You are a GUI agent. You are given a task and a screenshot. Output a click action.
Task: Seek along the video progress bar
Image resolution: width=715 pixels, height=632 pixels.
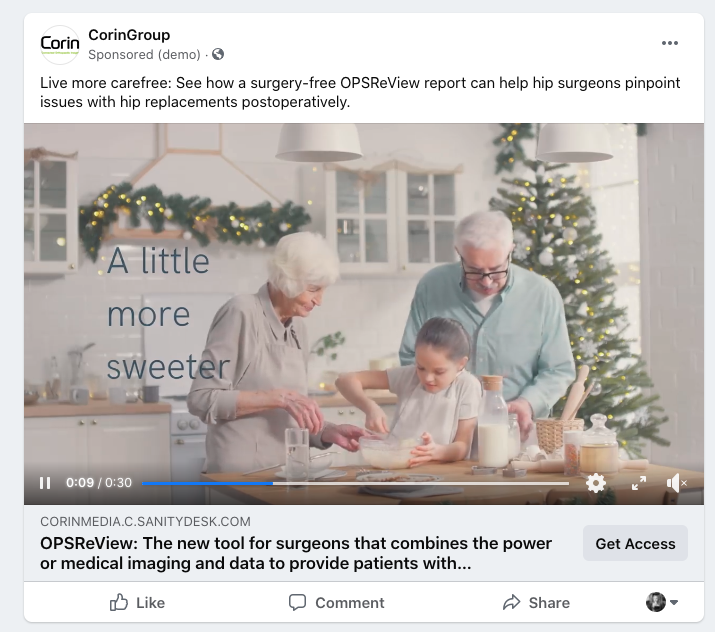click(355, 483)
